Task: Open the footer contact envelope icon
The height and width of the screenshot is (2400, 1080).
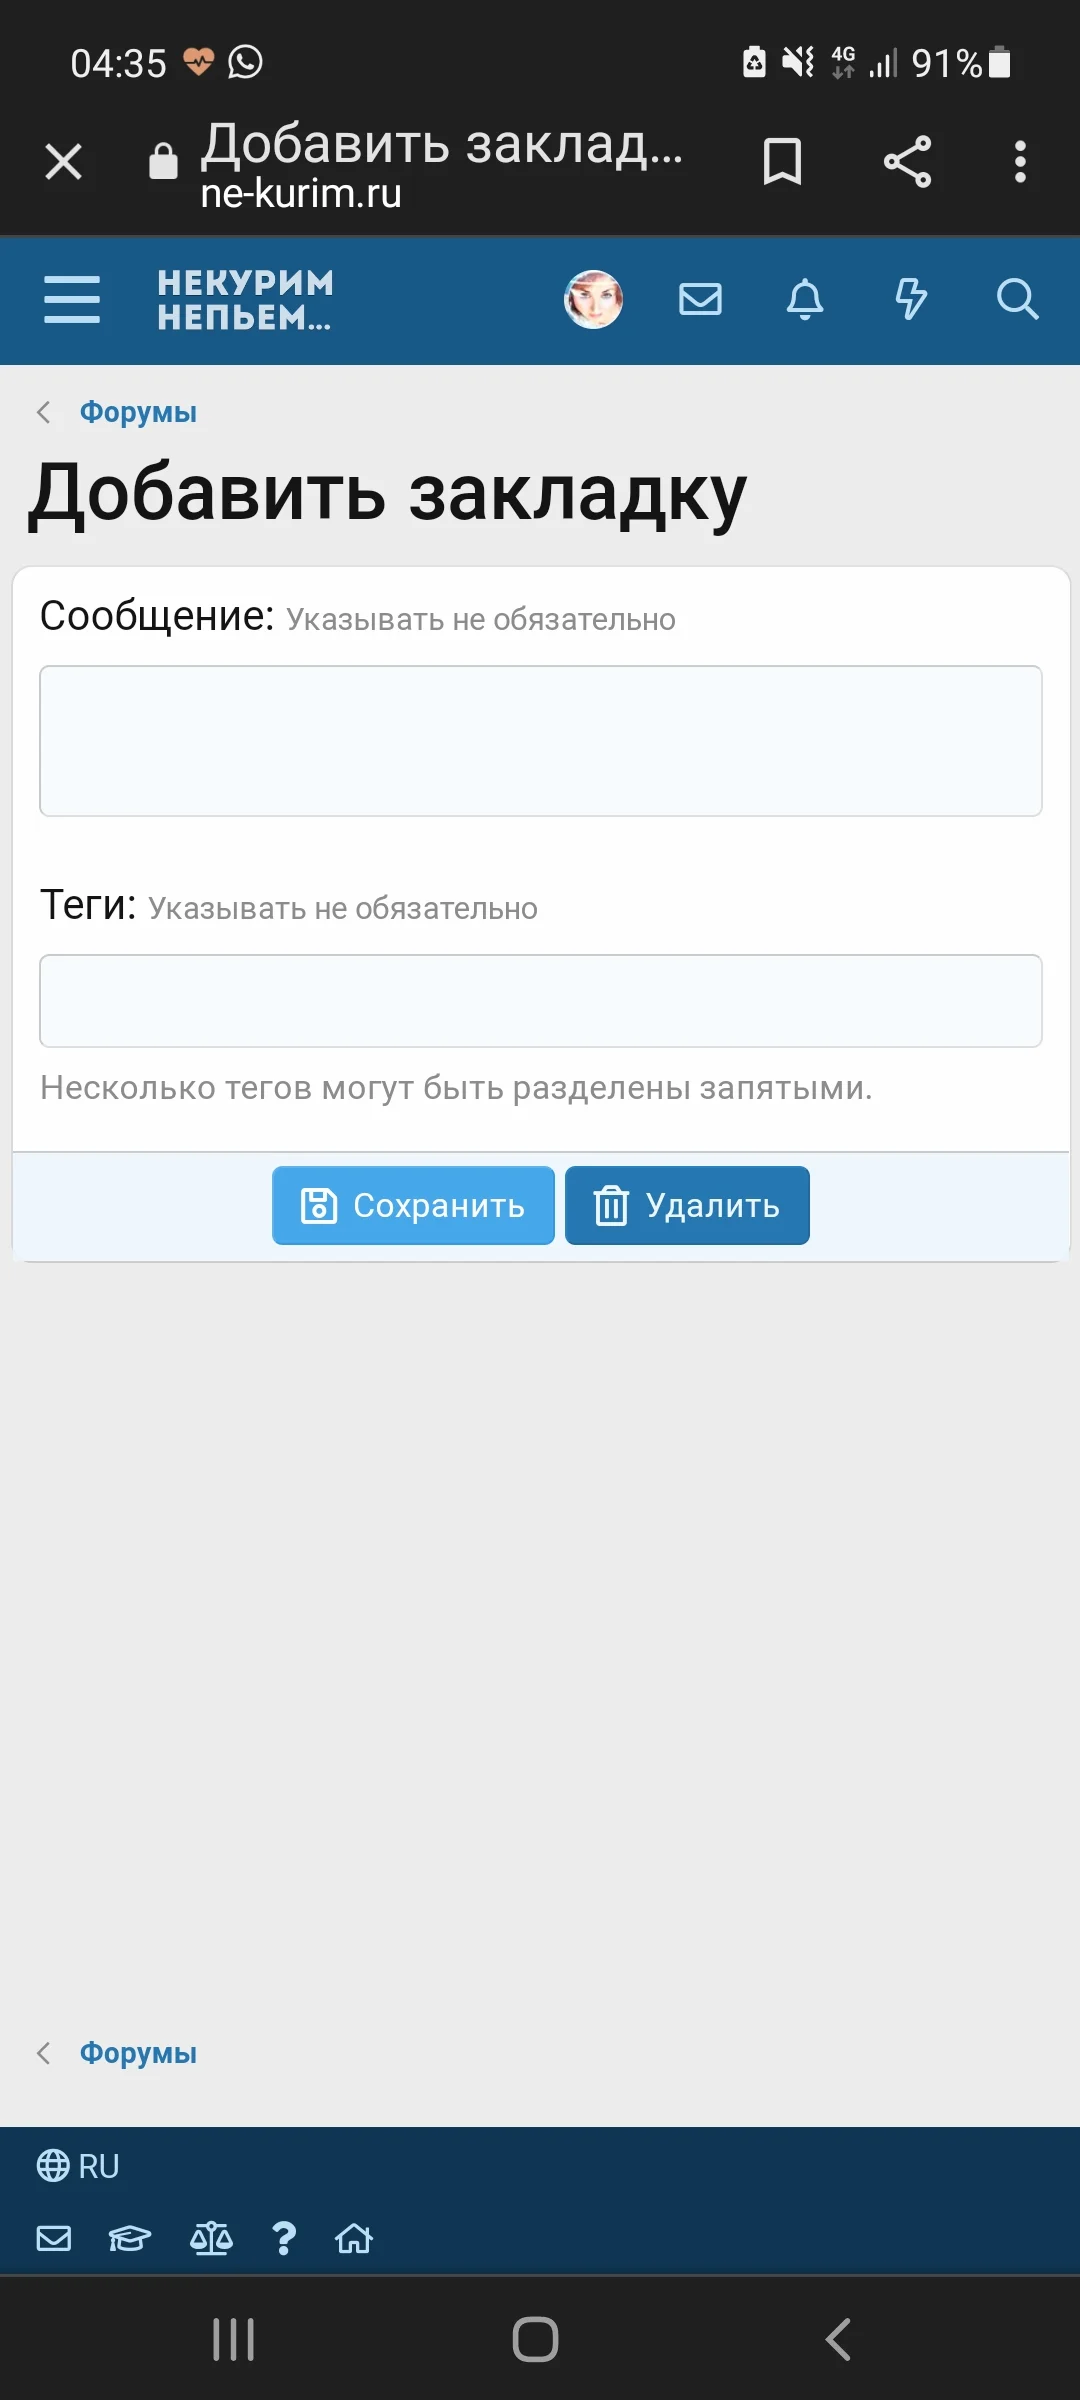Action: point(54,2238)
